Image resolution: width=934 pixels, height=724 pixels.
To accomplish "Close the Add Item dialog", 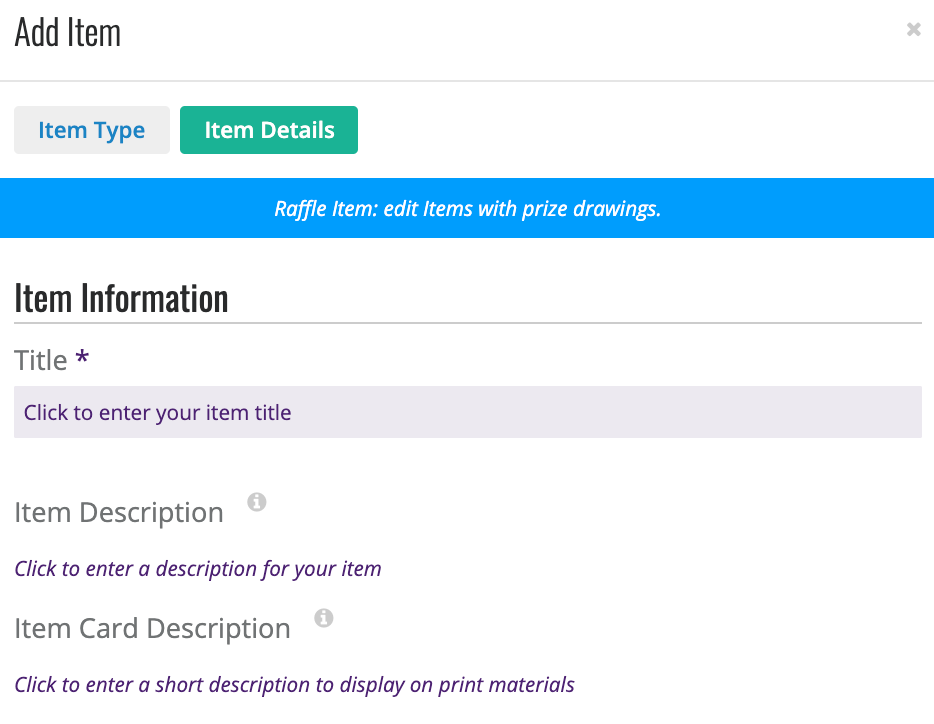I will point(913,29).
